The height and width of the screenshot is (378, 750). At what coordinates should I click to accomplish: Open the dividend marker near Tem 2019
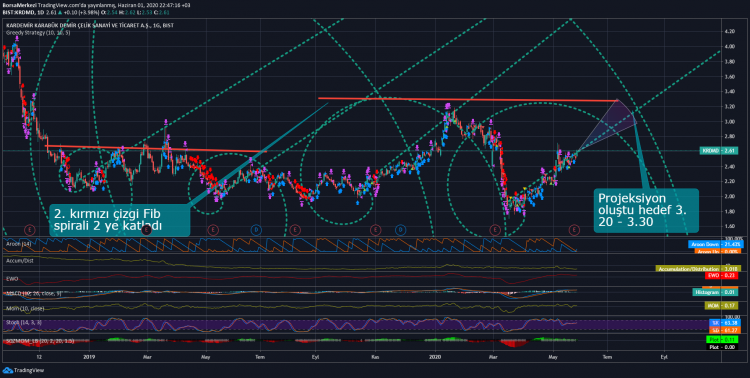(256, 230)
